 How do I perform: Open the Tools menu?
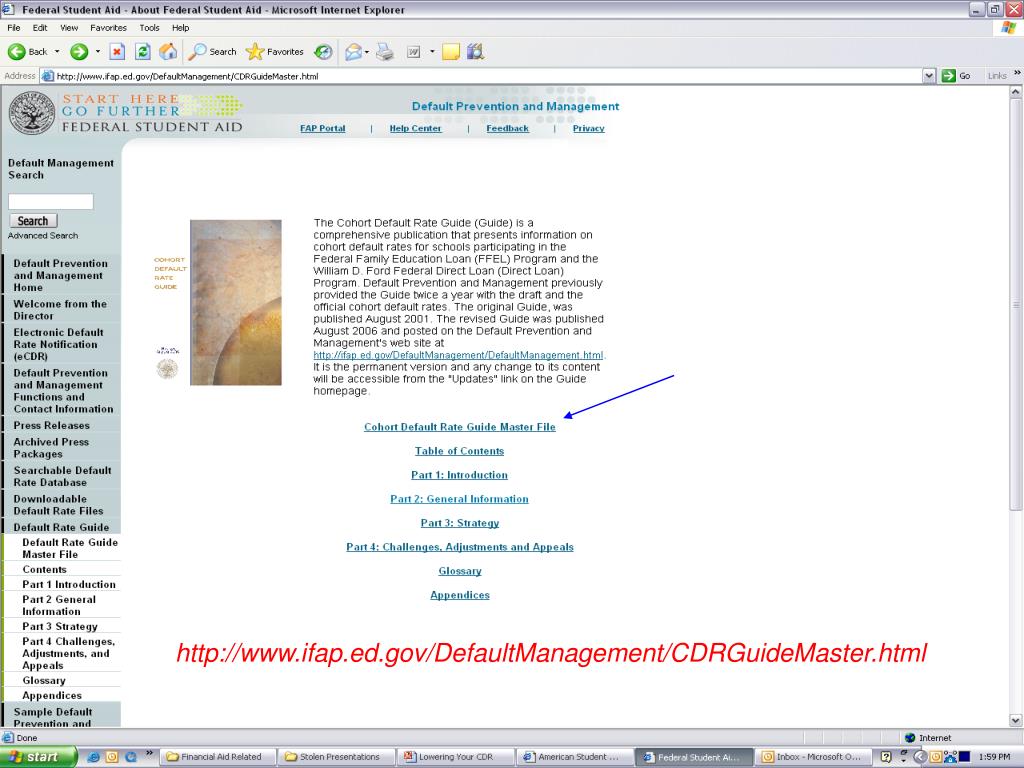click(x=150, y=28)
